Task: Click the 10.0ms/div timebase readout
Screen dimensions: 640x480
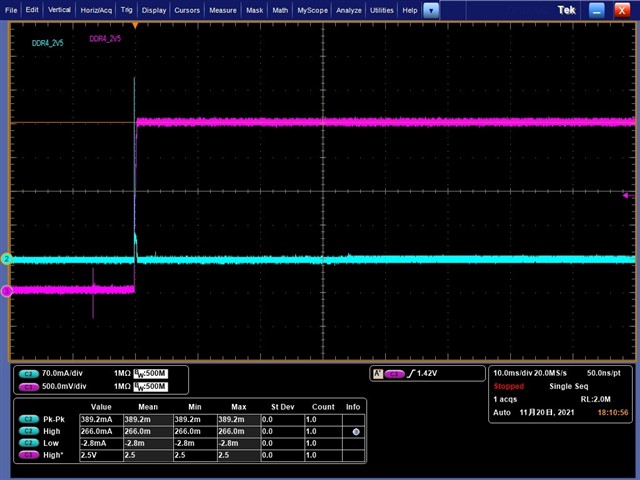Action: [512, 373]
